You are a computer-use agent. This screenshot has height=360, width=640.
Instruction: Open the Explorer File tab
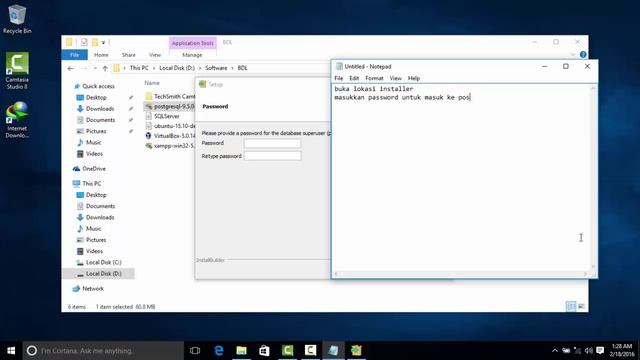click(75, 55)
